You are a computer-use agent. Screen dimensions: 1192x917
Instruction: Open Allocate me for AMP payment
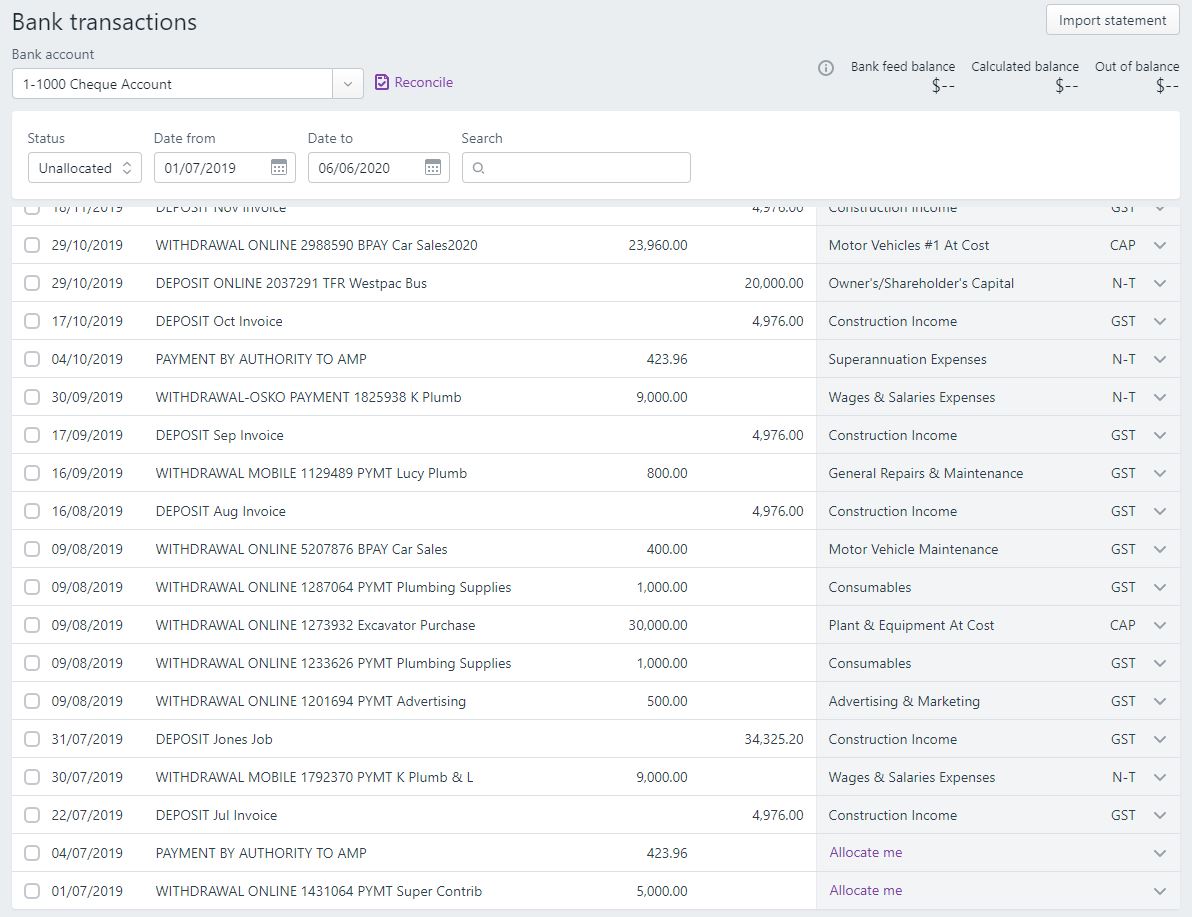click(864, 852)
